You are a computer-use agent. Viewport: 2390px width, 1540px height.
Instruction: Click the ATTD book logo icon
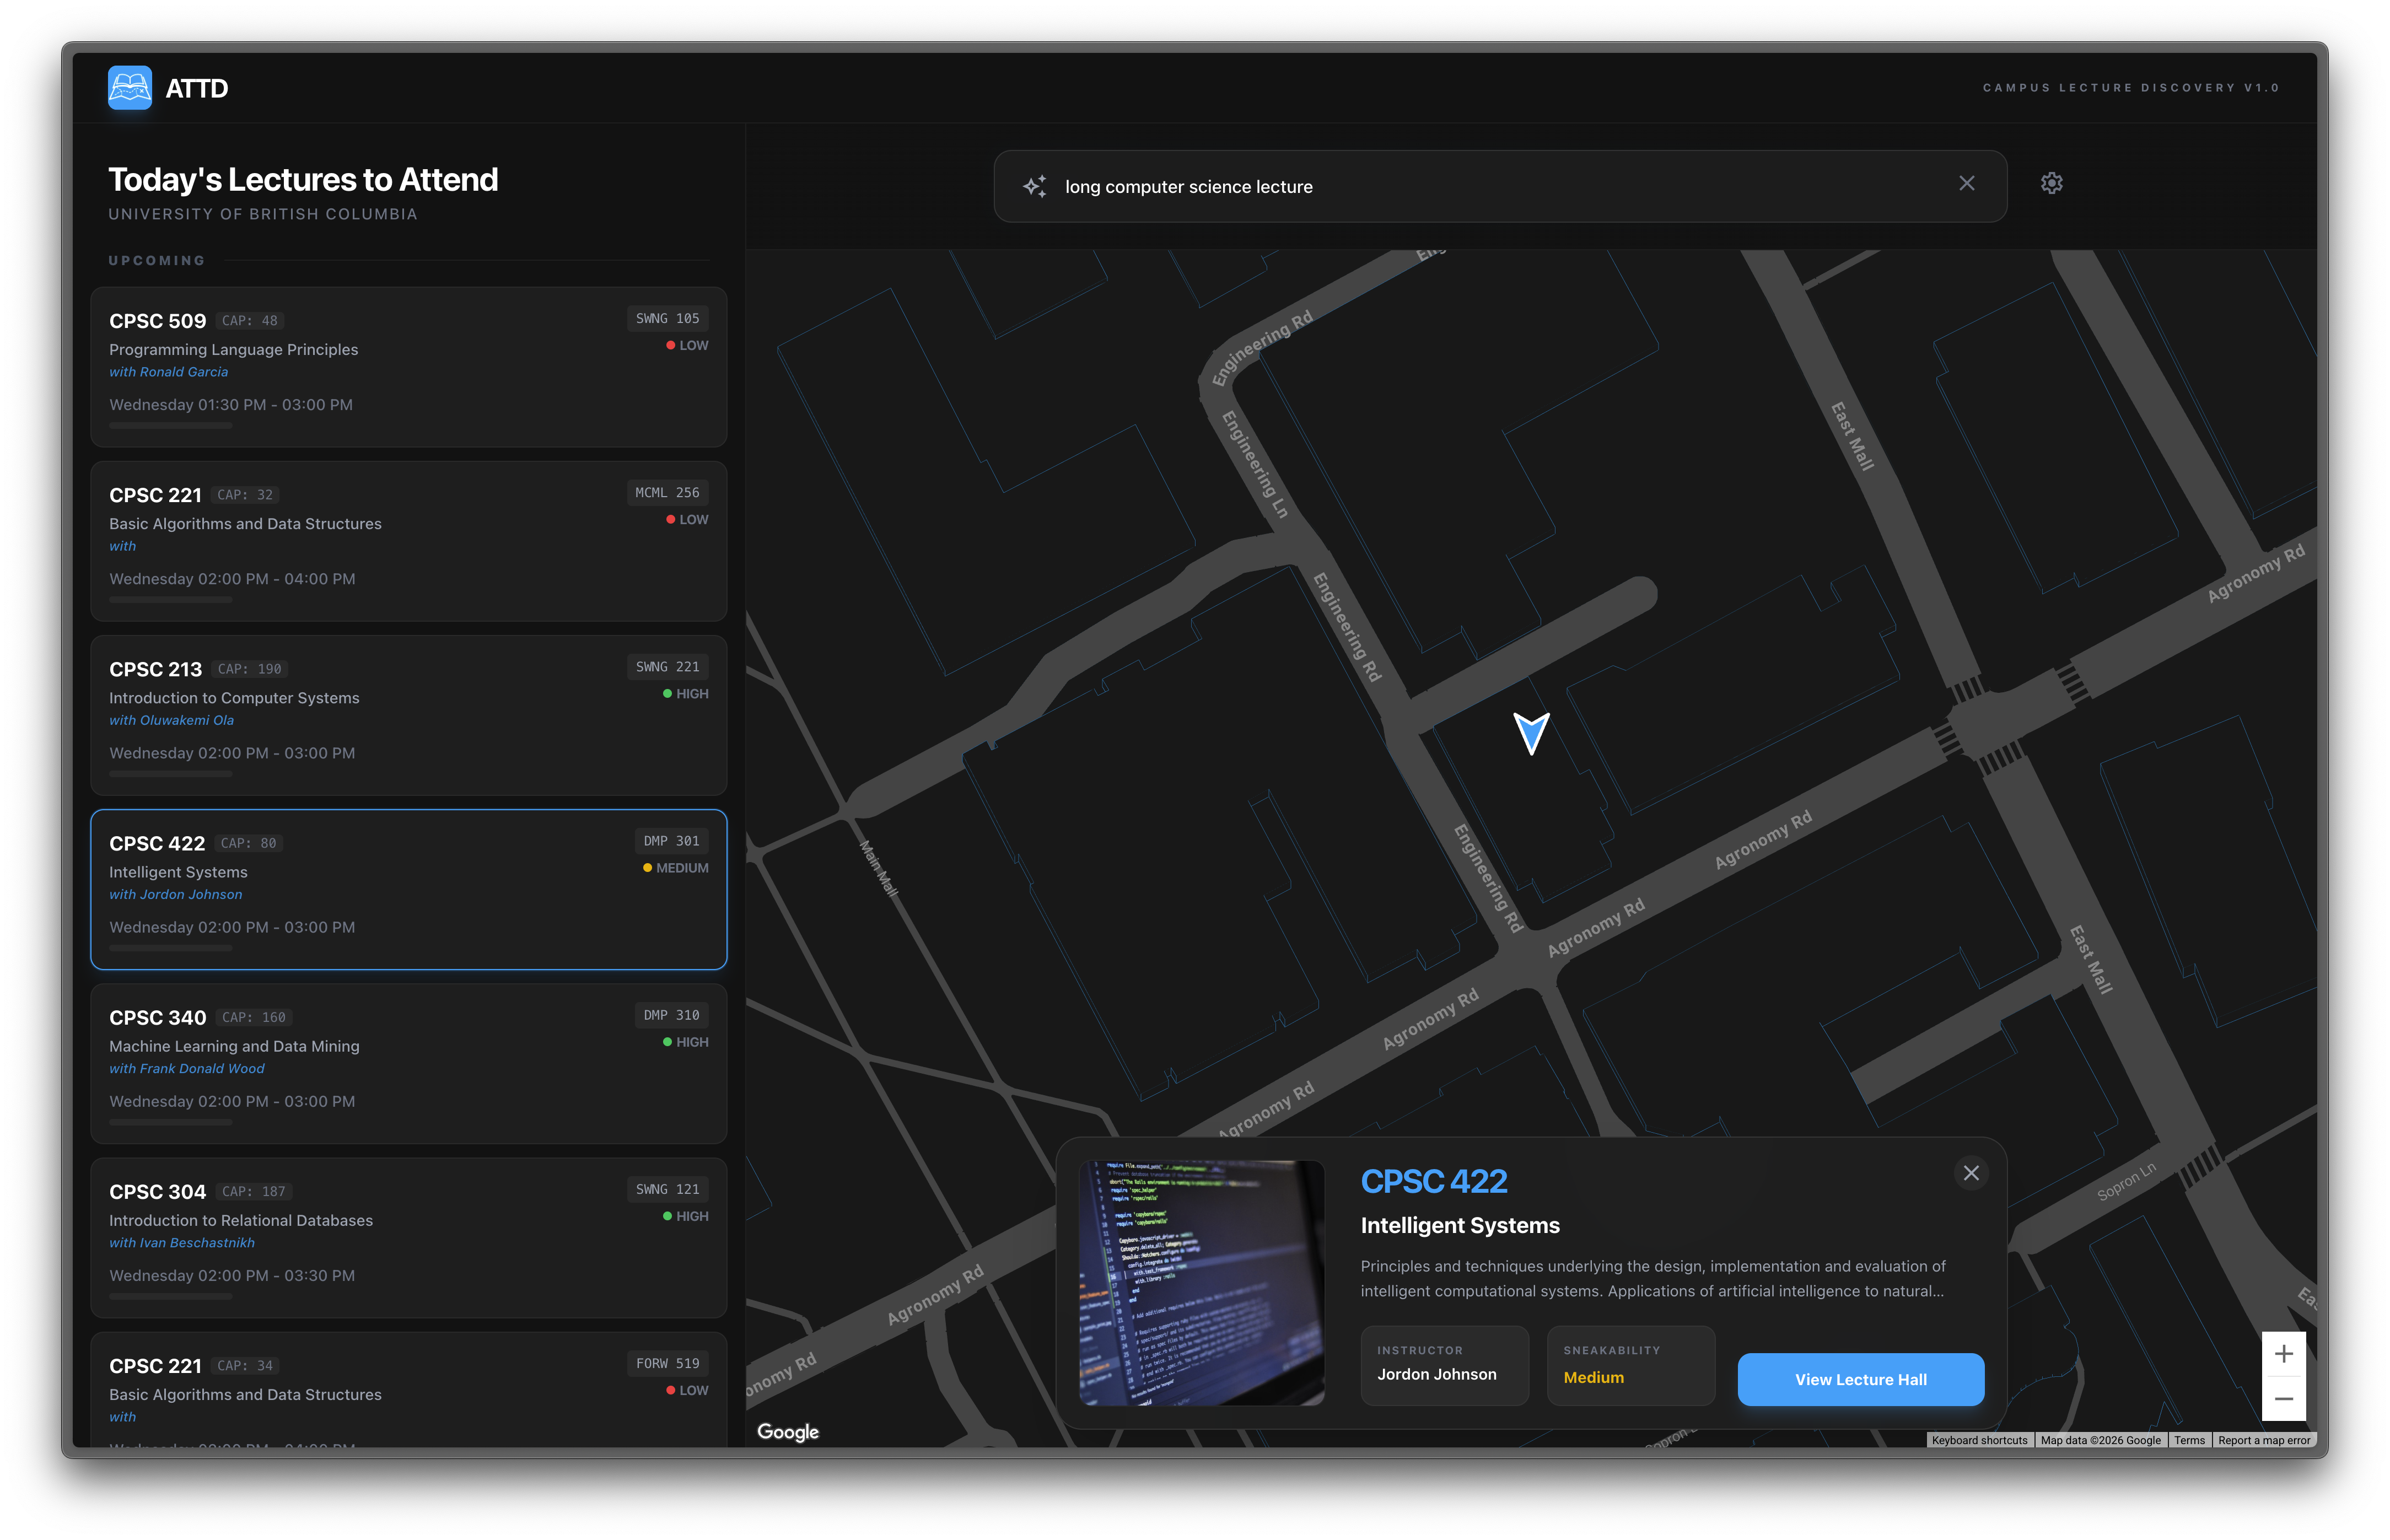pos(130,88)
